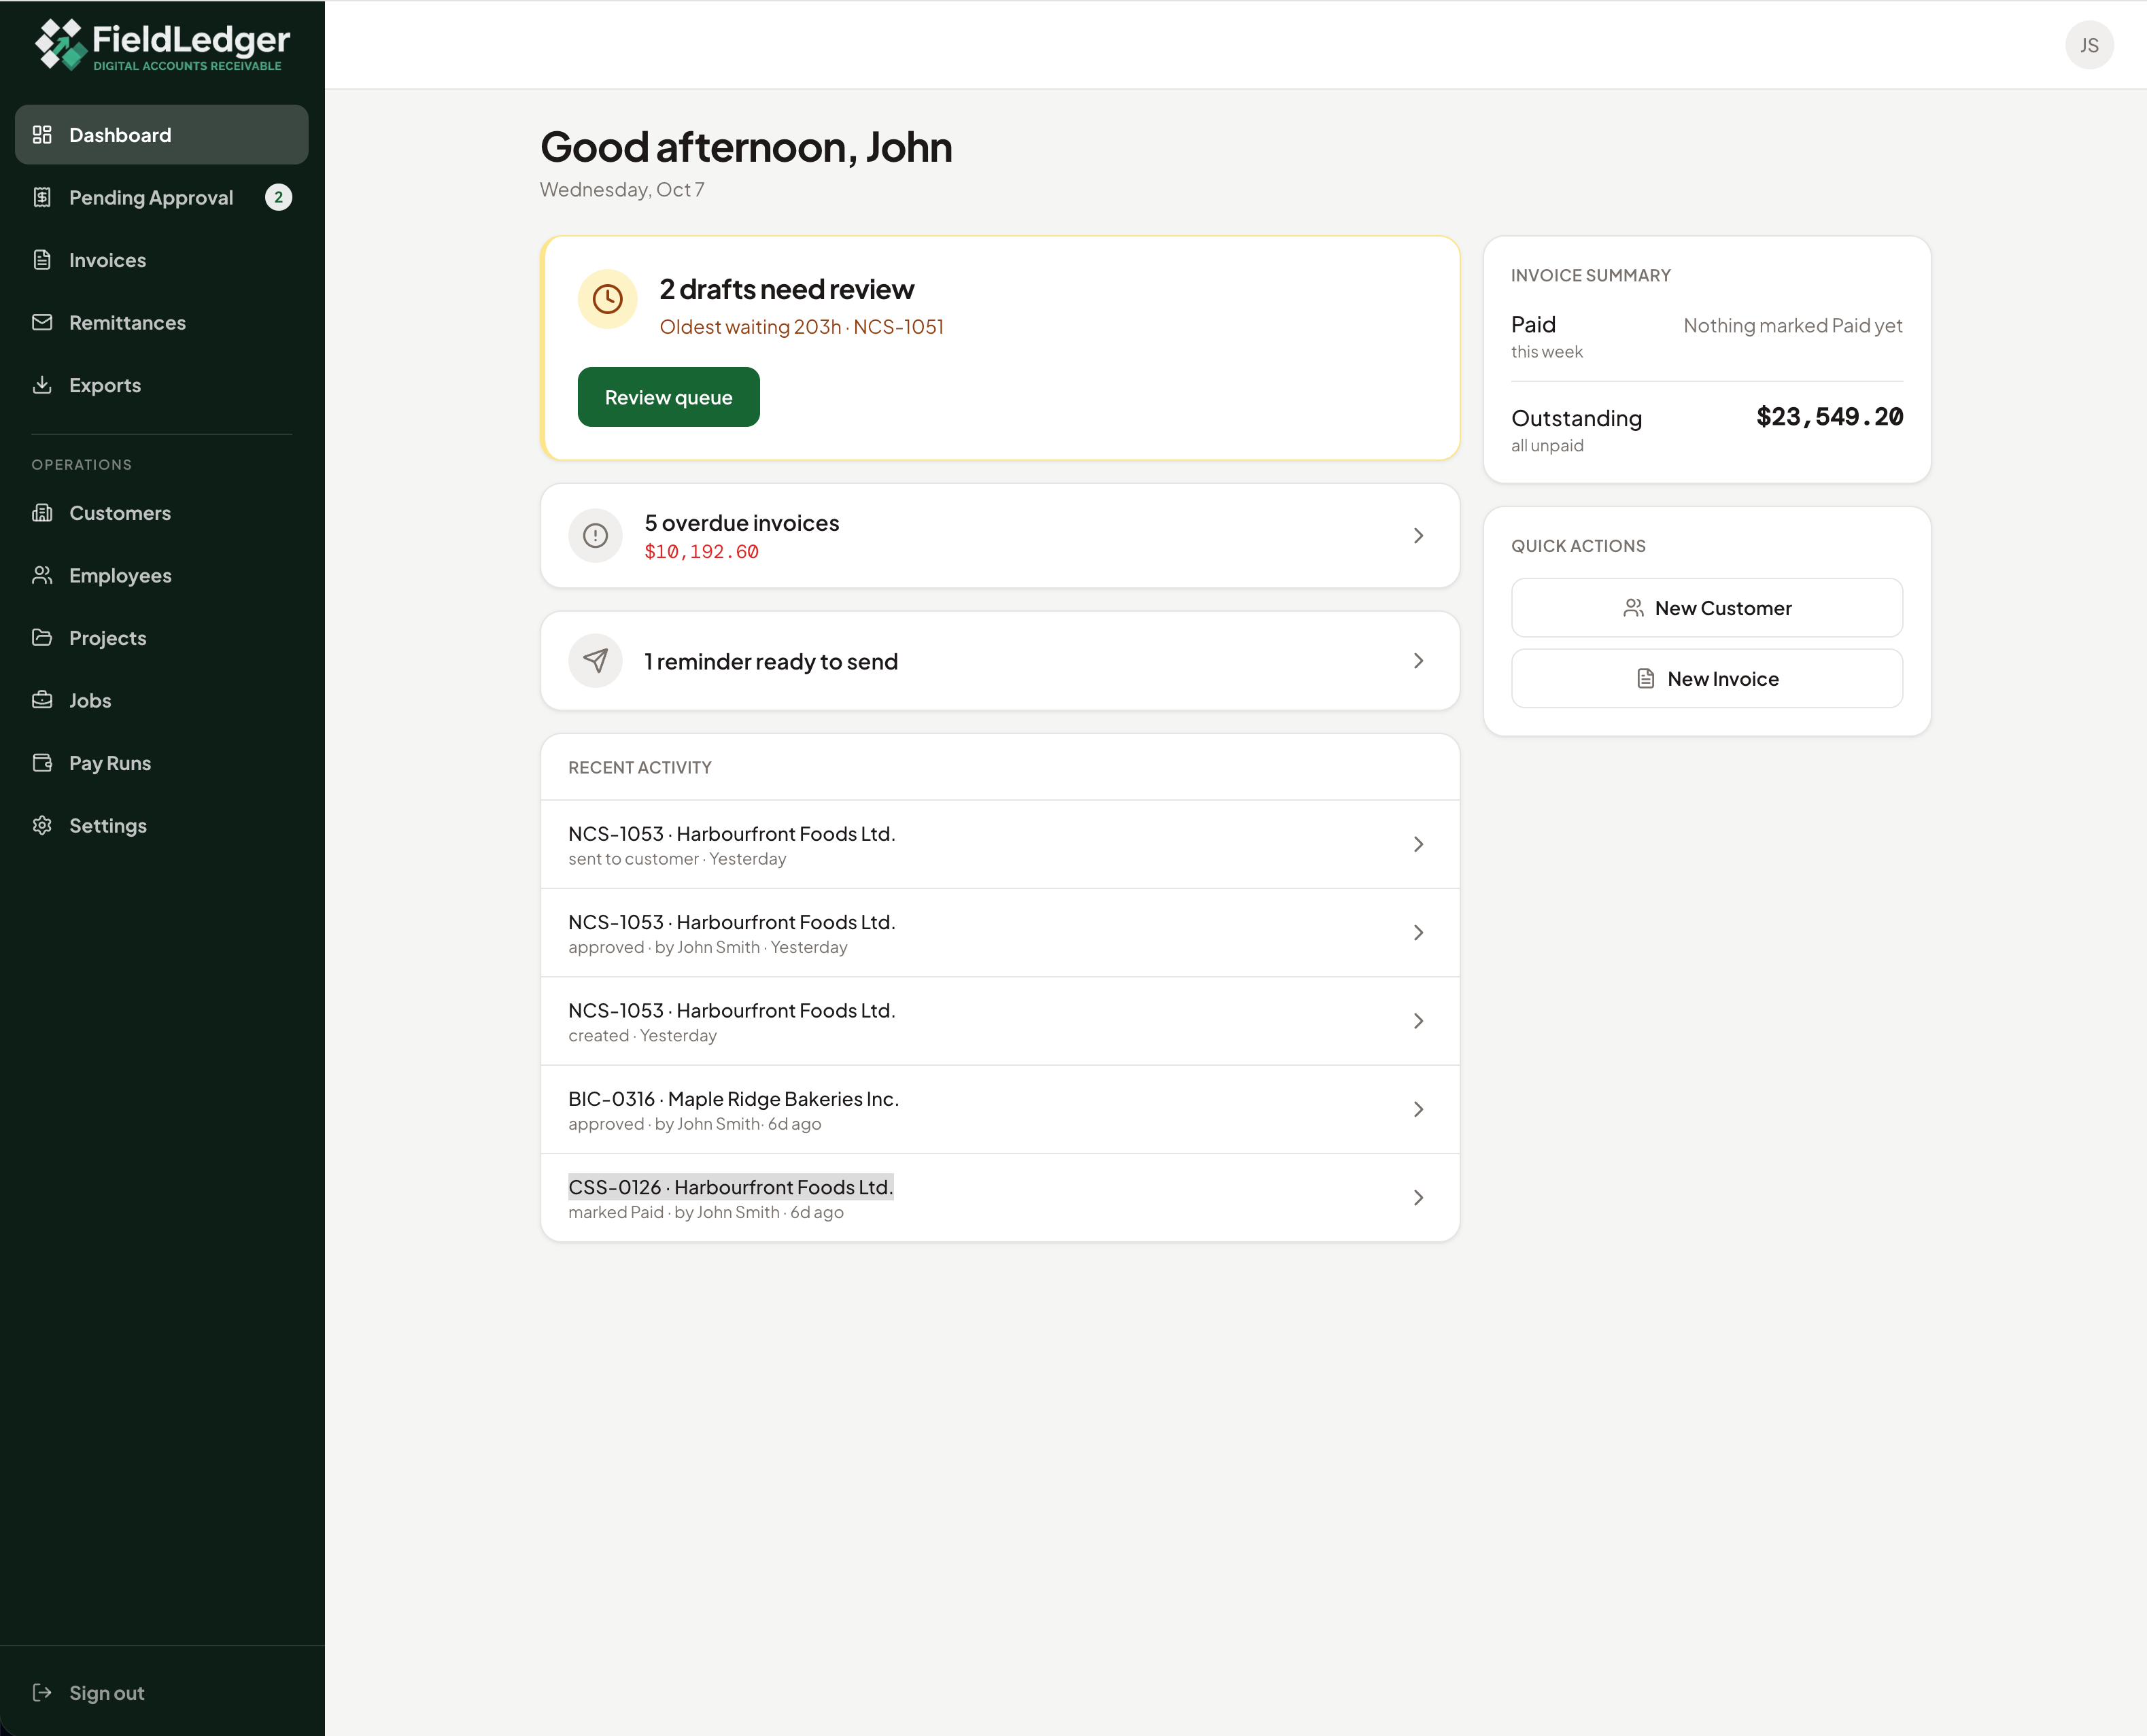Open chevron on NCS-1053 created row
2147x1736 pixels.
click(1418, 1021)
